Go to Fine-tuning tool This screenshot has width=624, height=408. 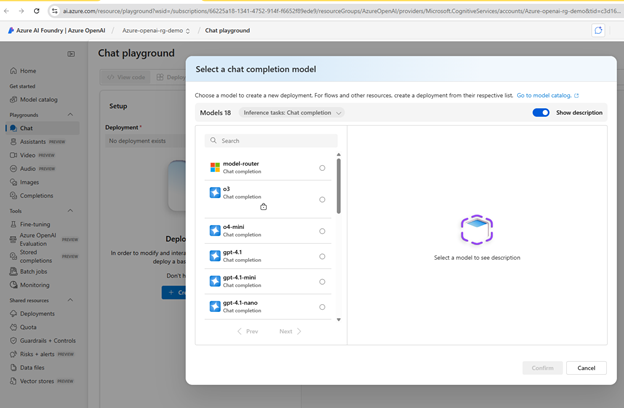[x=35, y=224]
